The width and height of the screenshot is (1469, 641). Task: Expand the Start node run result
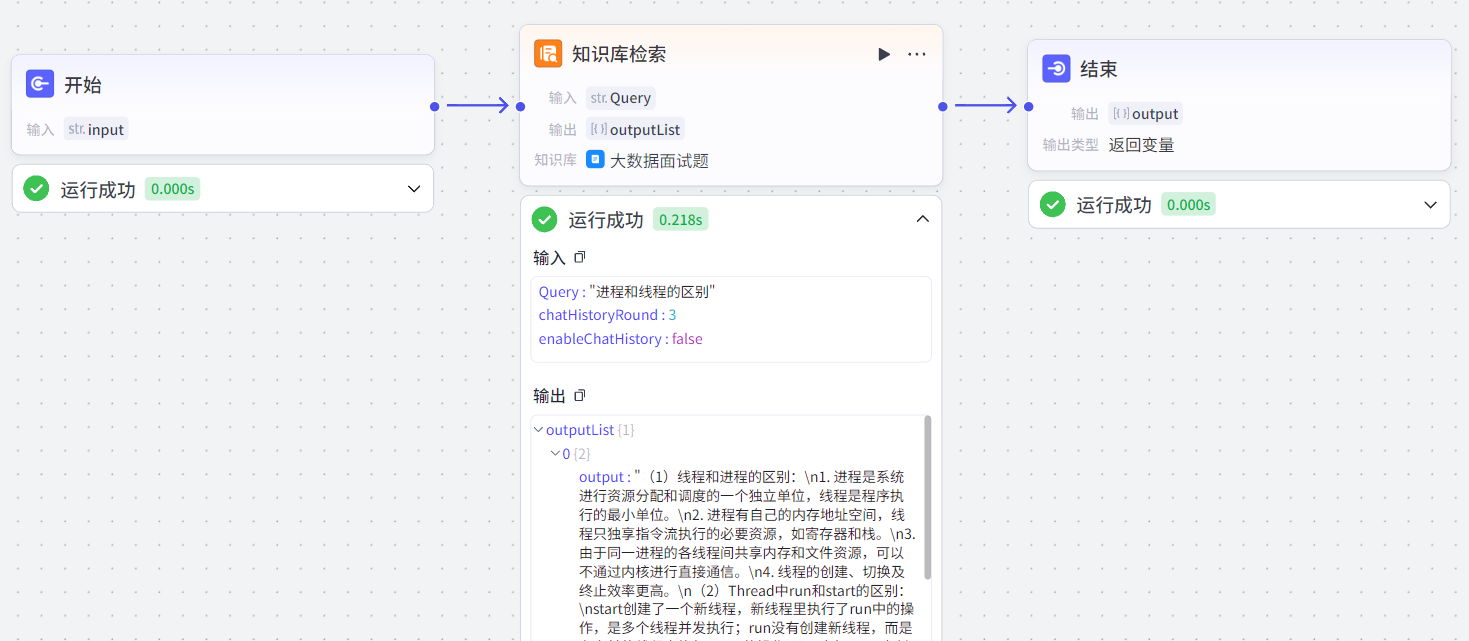(x=414, y=189)
